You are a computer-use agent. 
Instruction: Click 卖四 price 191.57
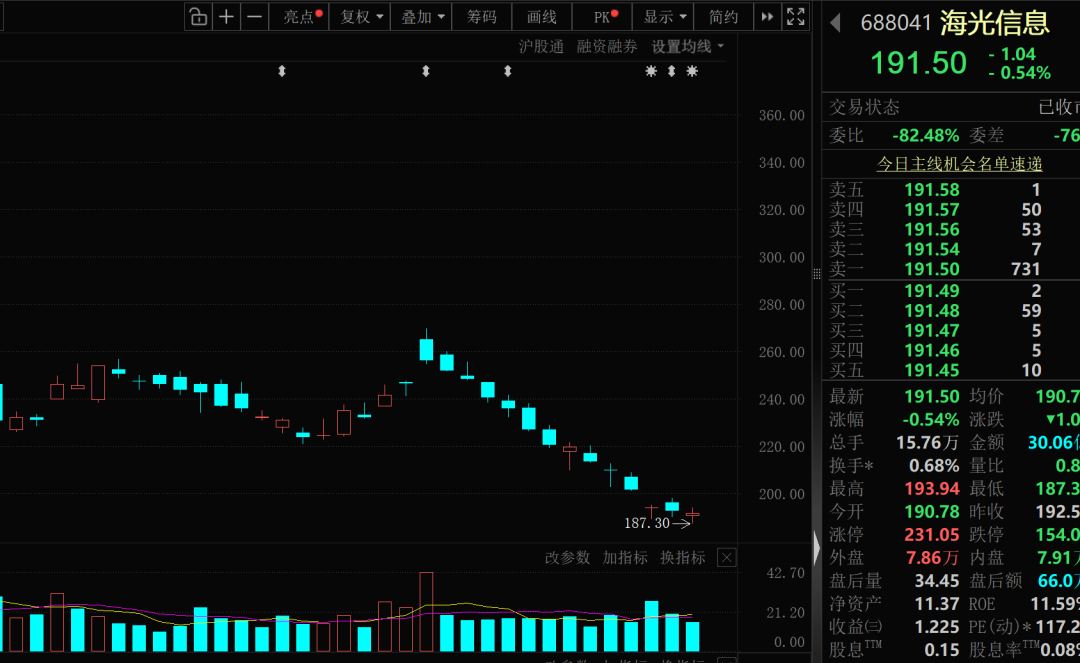pyautogui.click(x=931, y=210)
